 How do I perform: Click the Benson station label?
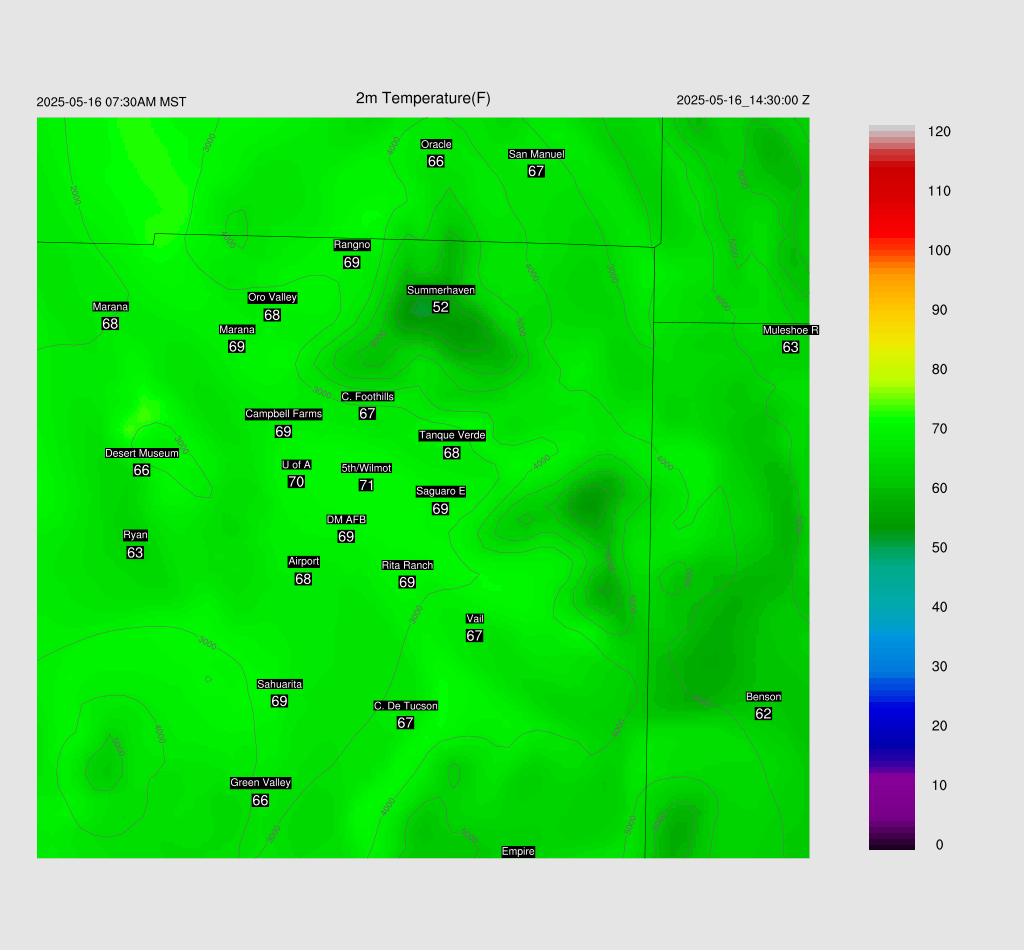point(763,697)
